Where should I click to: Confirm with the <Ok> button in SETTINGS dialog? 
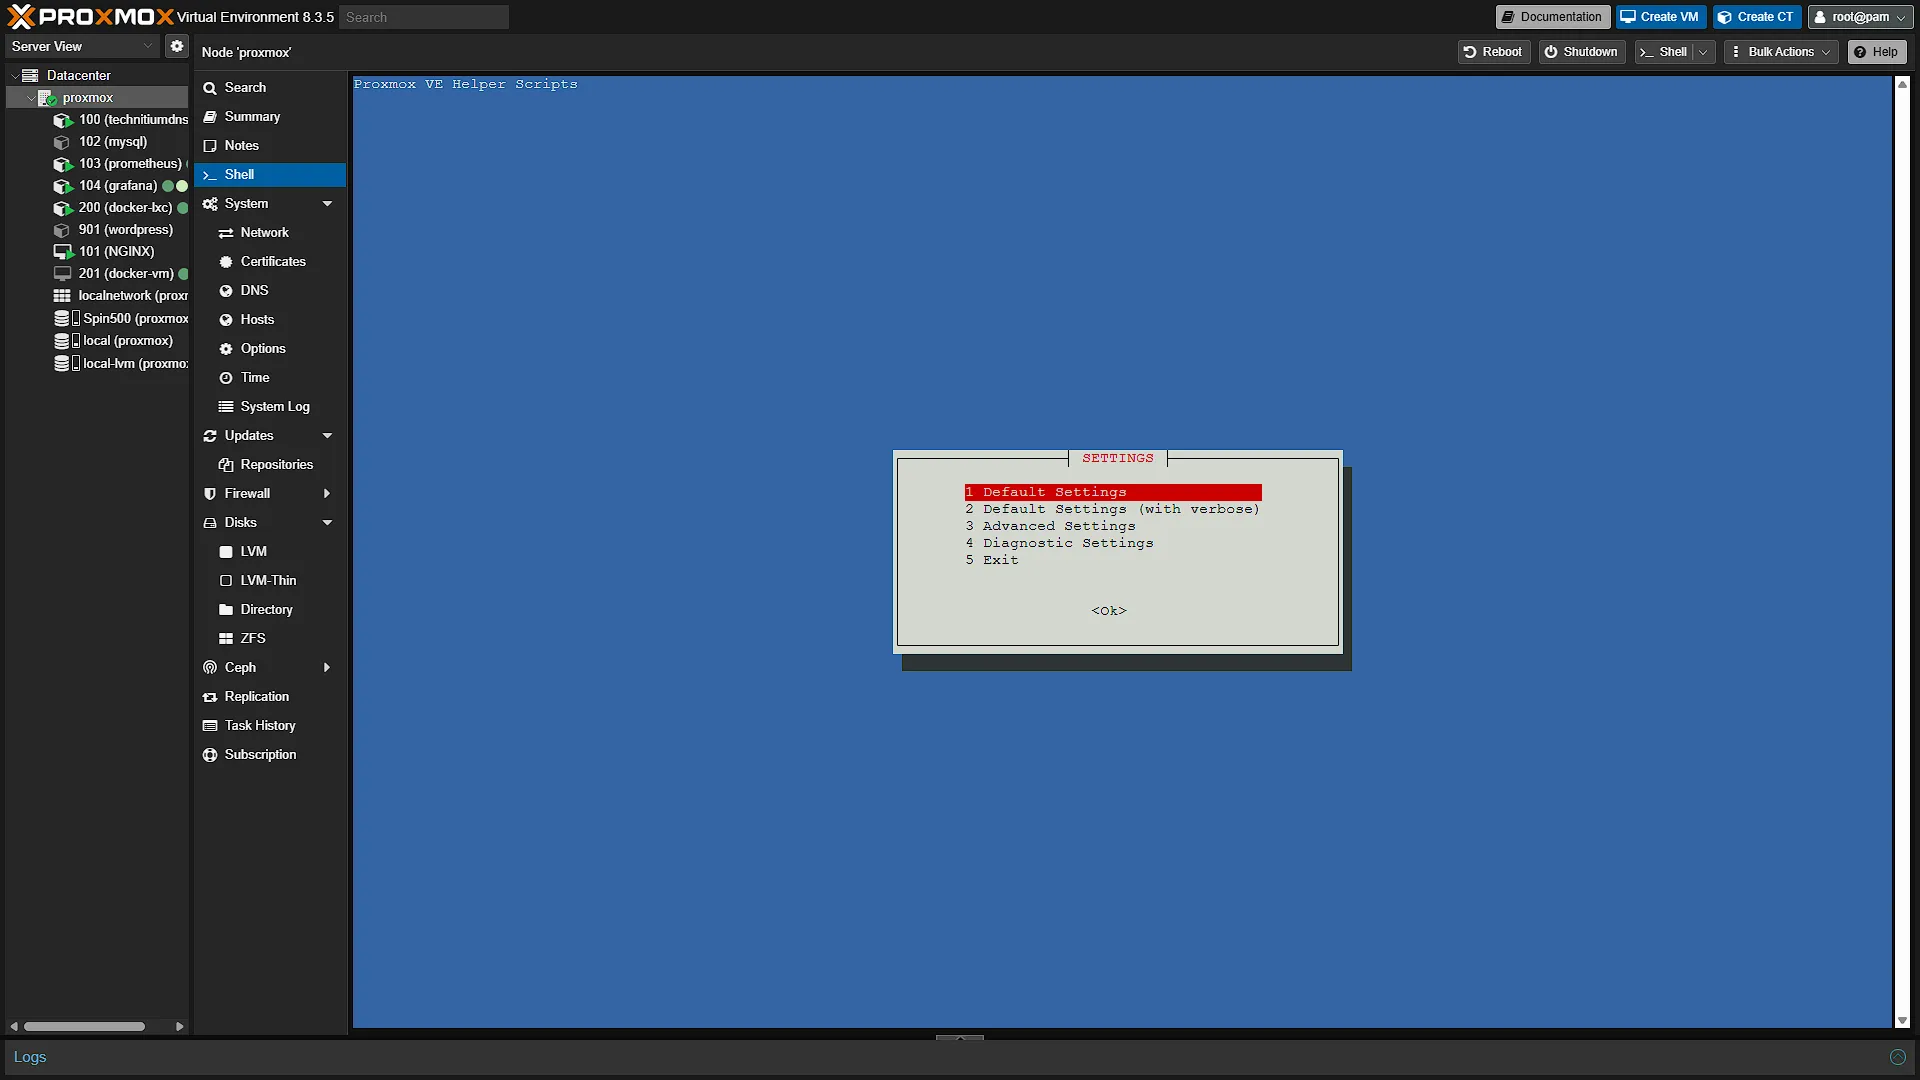coord(1109,611)
